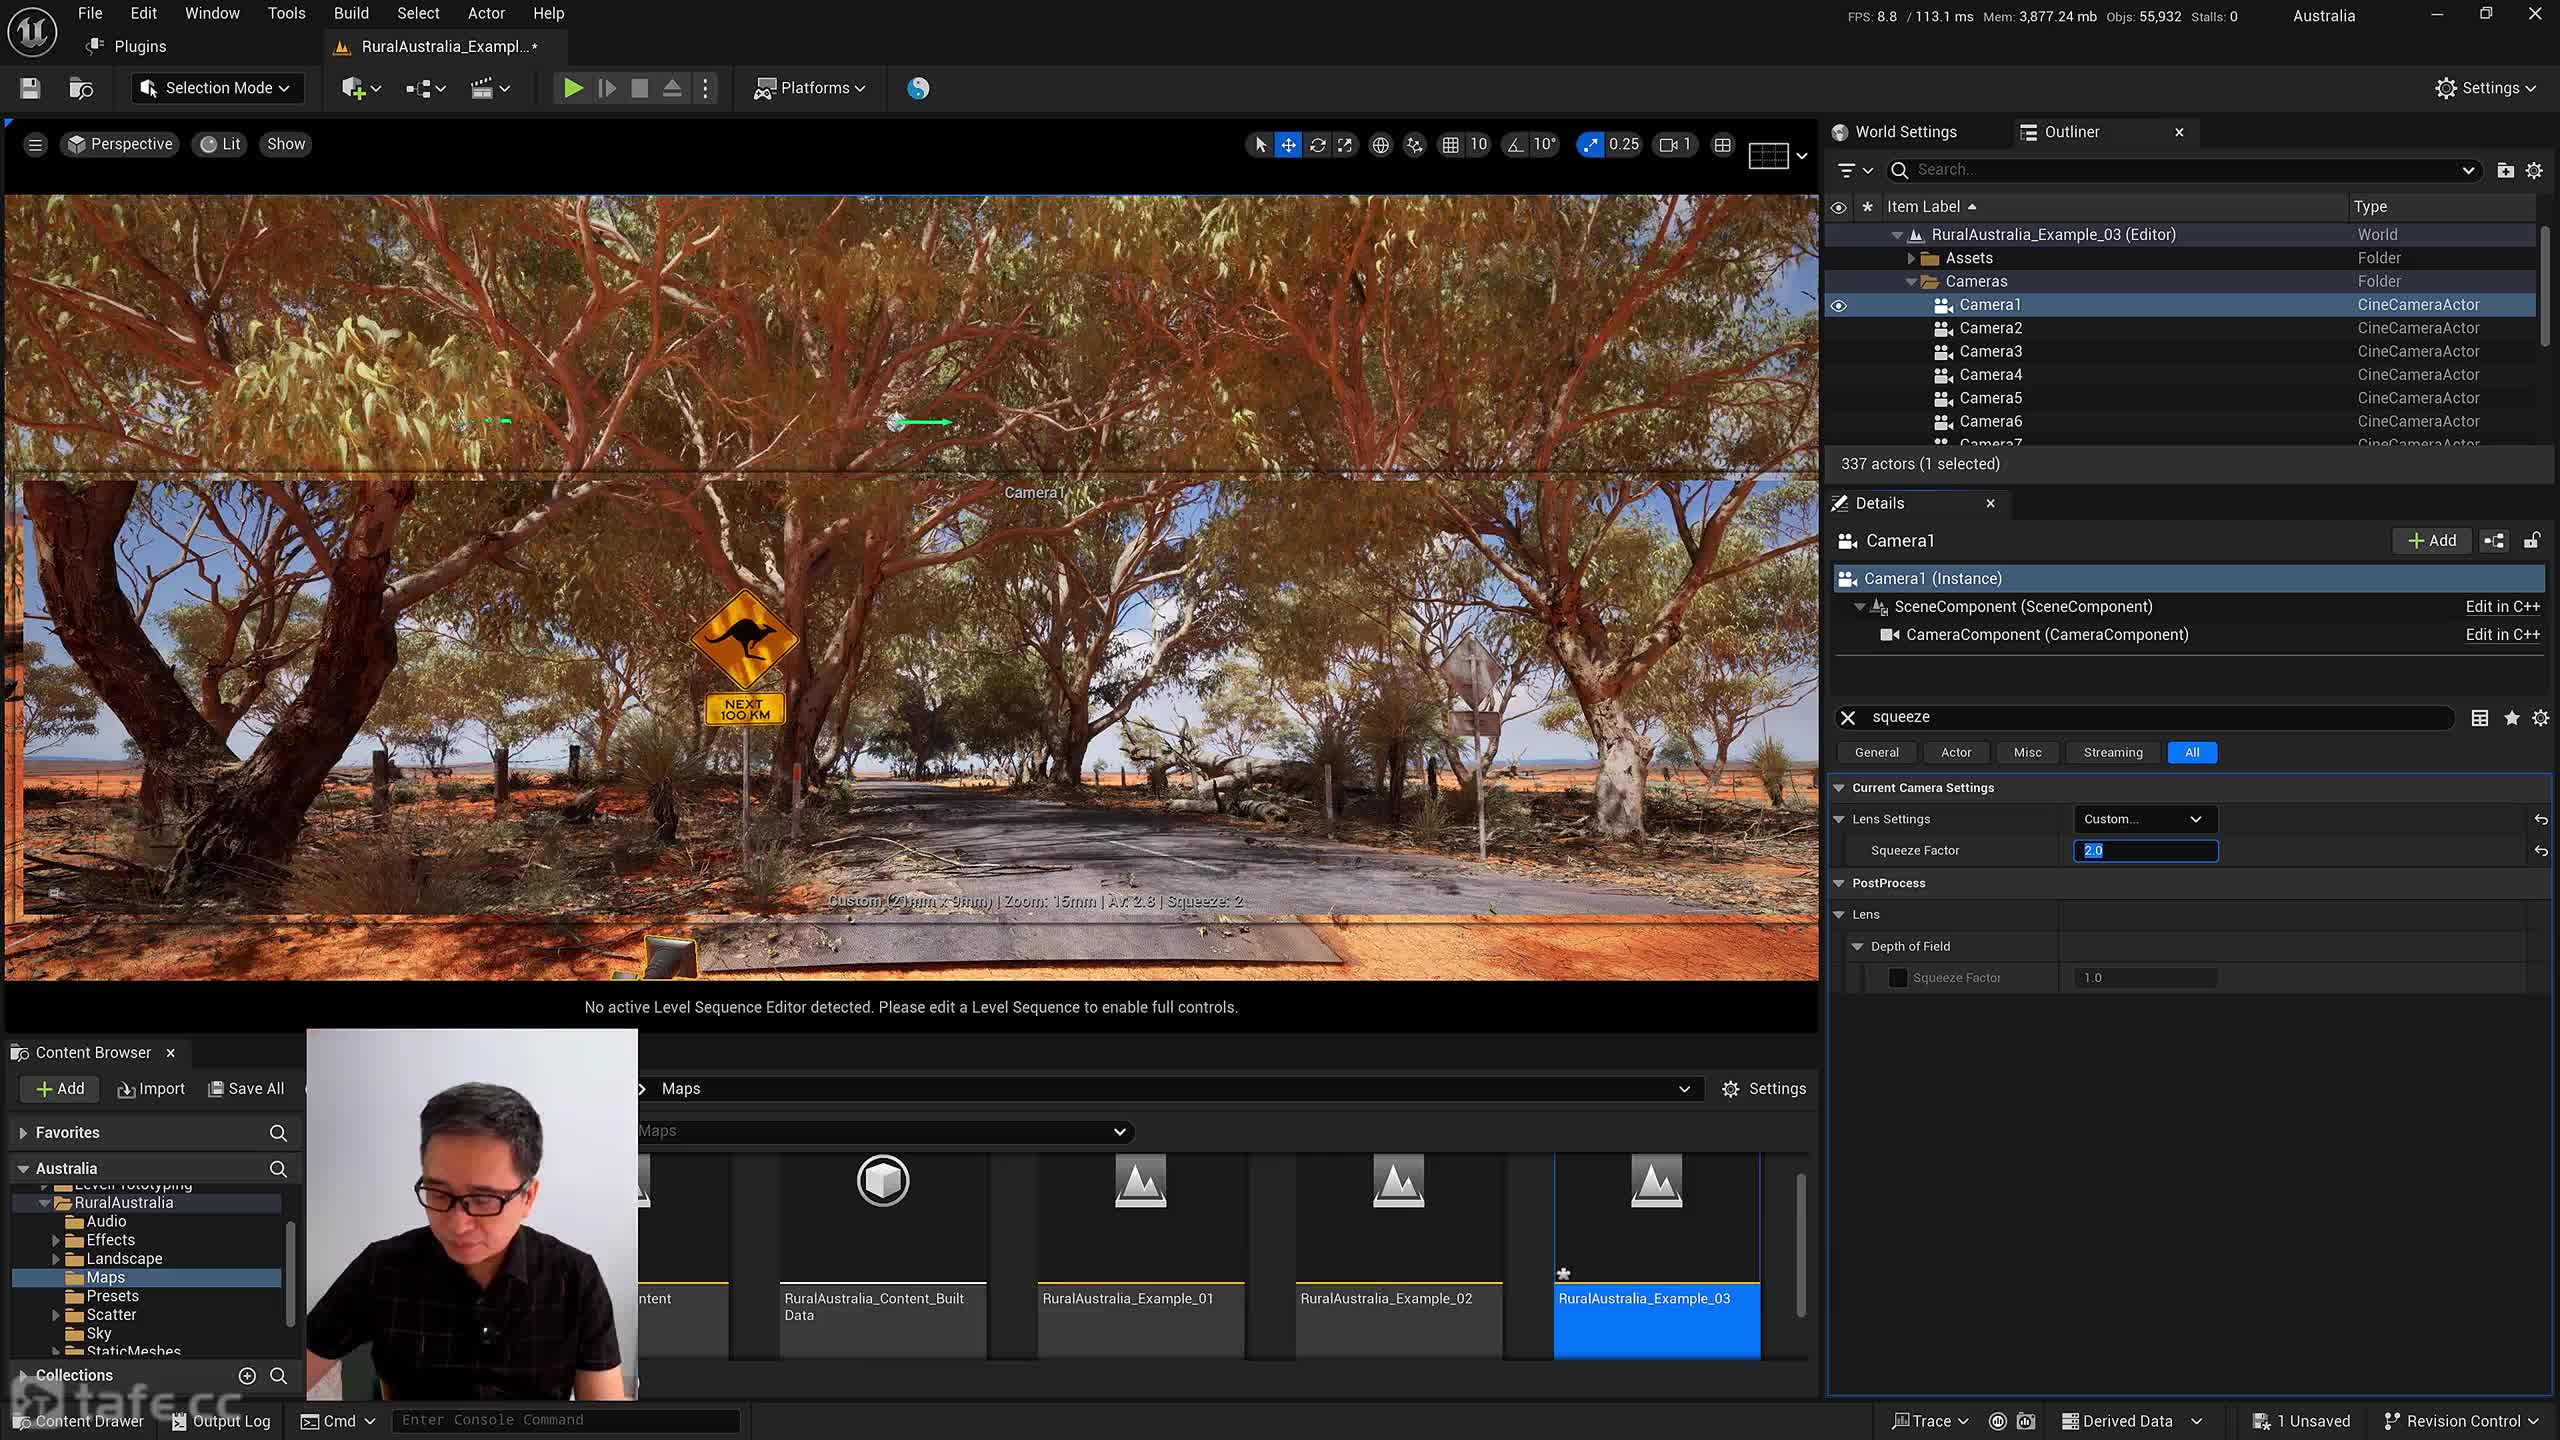Open the Lens Settings Custom dropdown
2560x1440 pixels.
[2144, 819]
